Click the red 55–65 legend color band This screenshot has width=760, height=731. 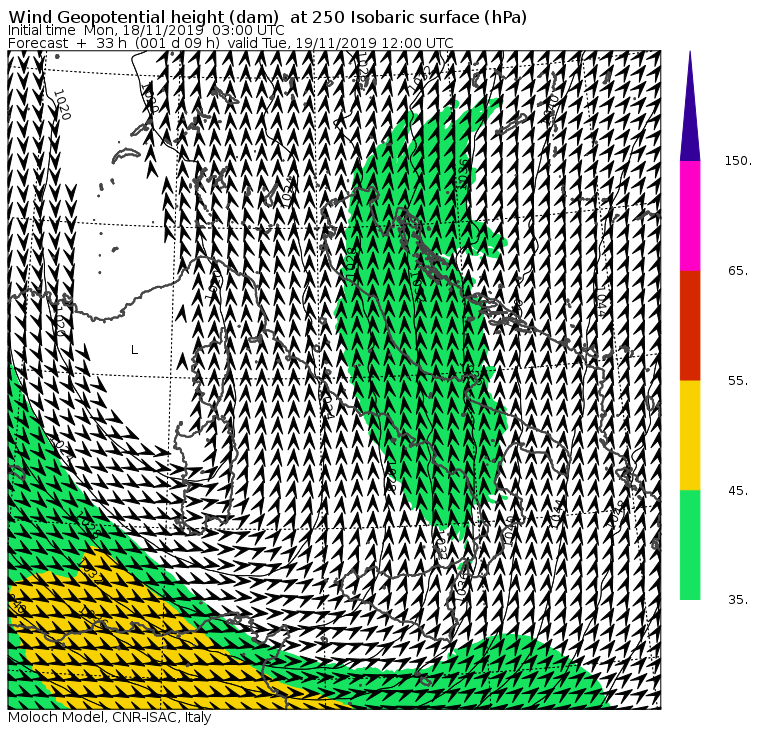pos(690,325)
